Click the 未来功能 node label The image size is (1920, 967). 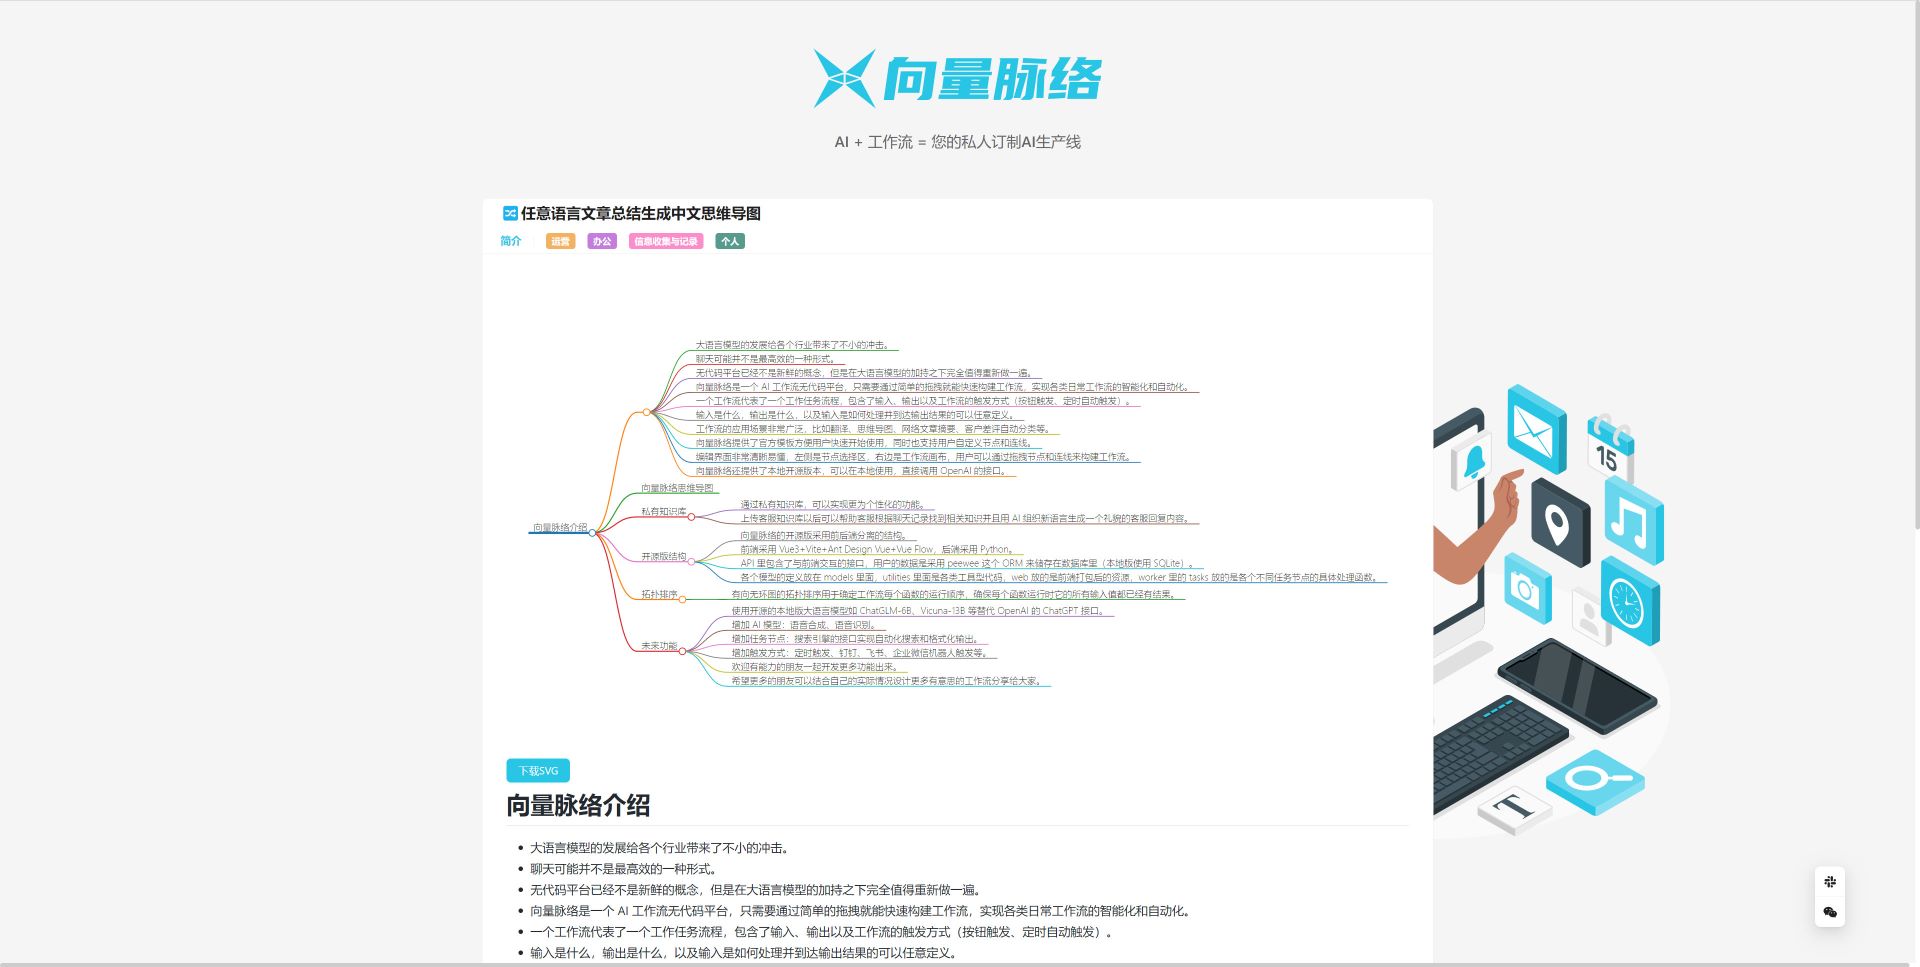659,645
